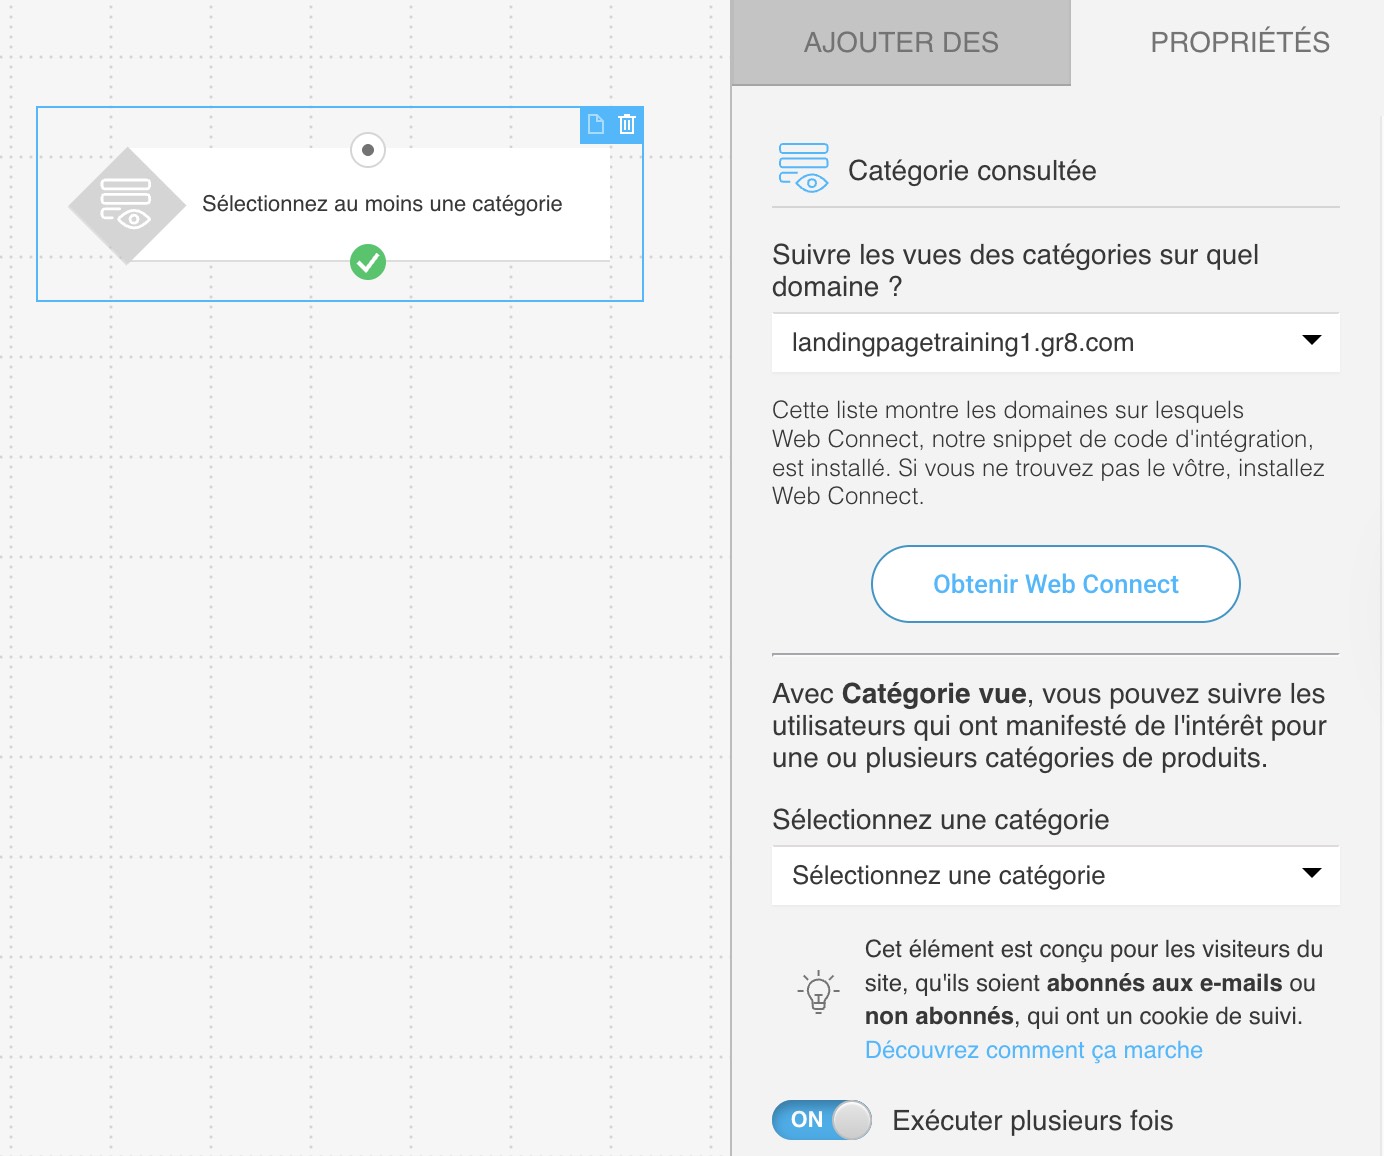Select the Sélectionnez au moins une catégorie block
This screenshot has width=1384, height=1156.
coord(382,204)
